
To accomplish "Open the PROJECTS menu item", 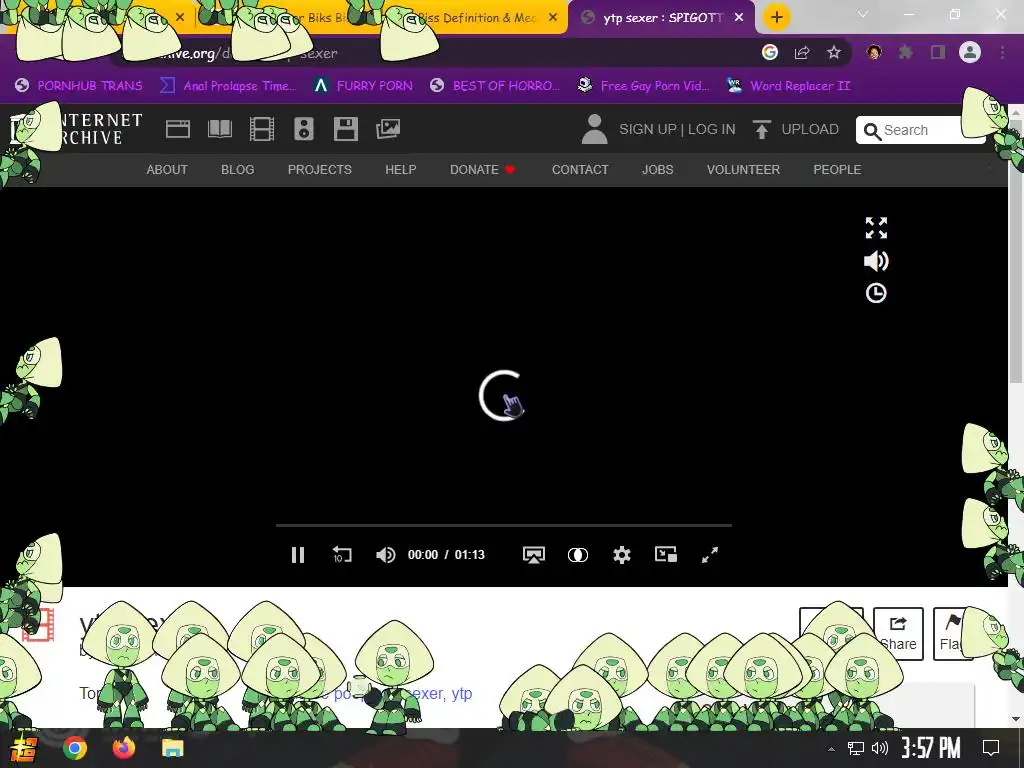I will [x=319, y=170].
